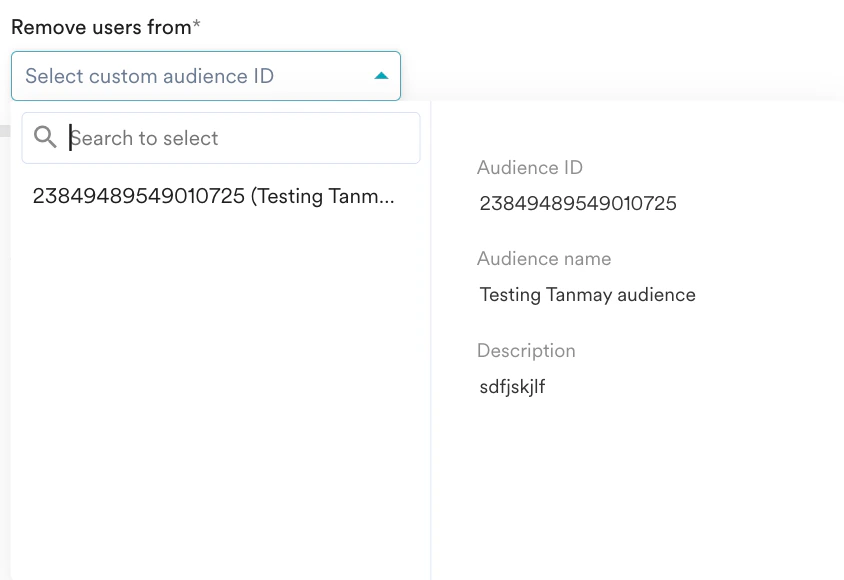Viewport: 844px width, 580px height.
Task: Click the Audience name heading
Action: [544, 259]
